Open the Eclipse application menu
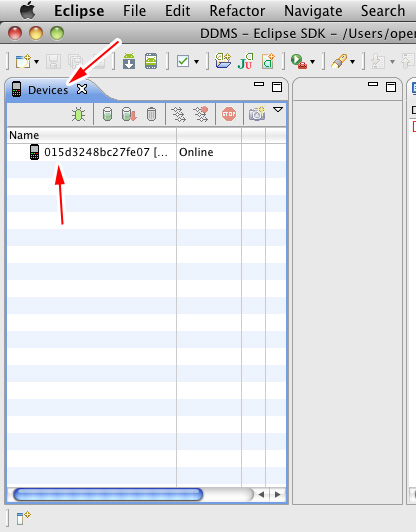416x532 pixels. [79, 11]
